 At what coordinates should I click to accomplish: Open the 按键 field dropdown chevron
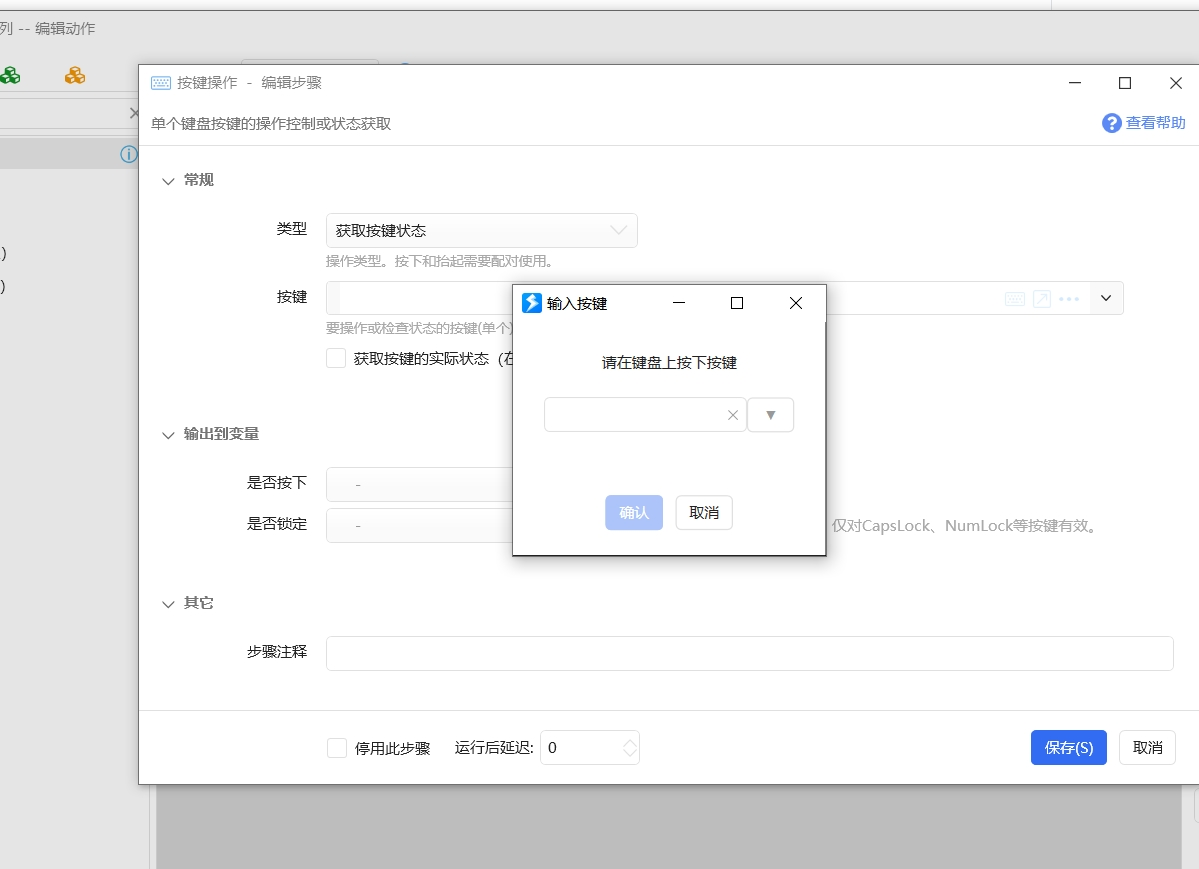(x=1106, y=298)
